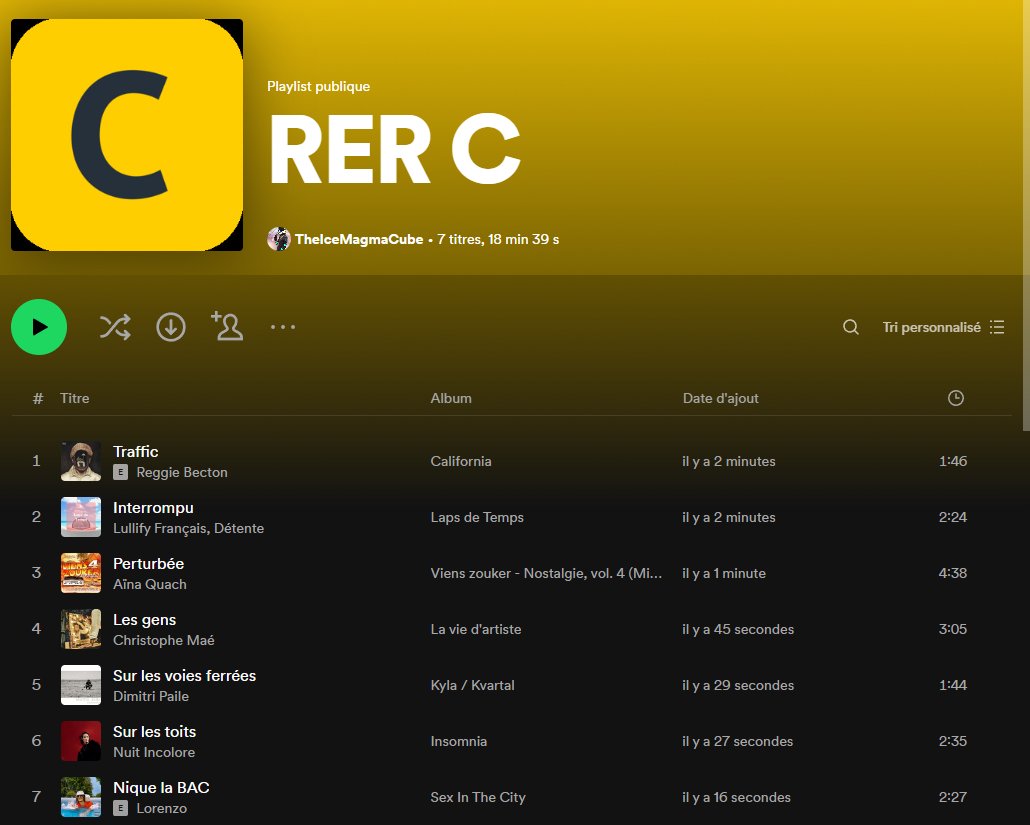Invite collaborators with the add-person icon
Viewport: 1030px width, 825px height.
coord(227,326)
